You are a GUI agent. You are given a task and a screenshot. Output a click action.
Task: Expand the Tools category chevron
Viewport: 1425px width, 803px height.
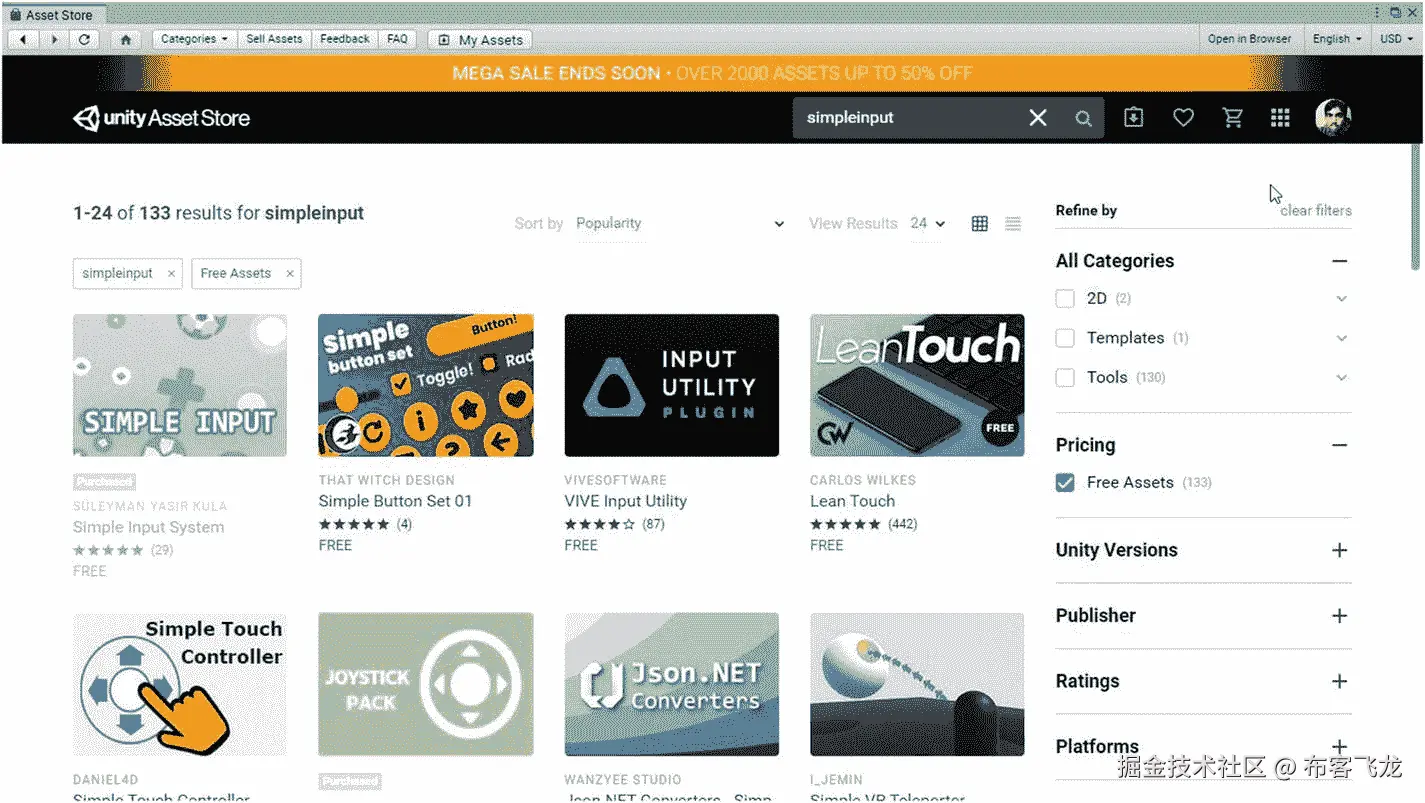coord(1342,377)
